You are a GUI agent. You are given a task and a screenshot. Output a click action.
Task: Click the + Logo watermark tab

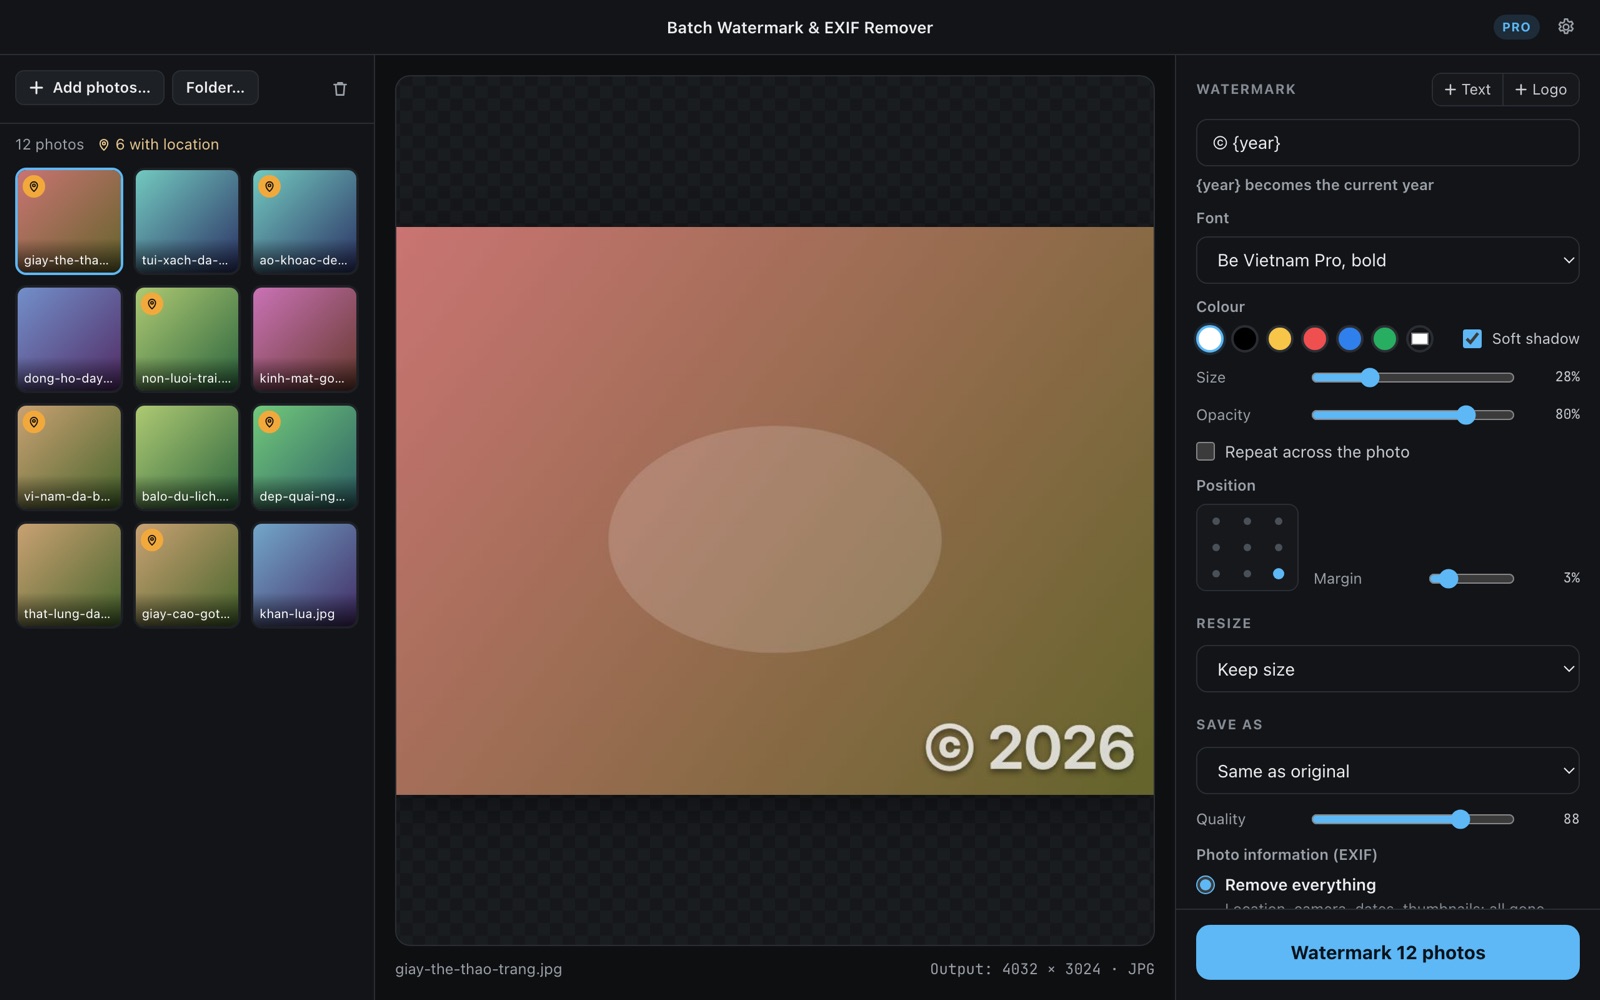coord(1541,89)
